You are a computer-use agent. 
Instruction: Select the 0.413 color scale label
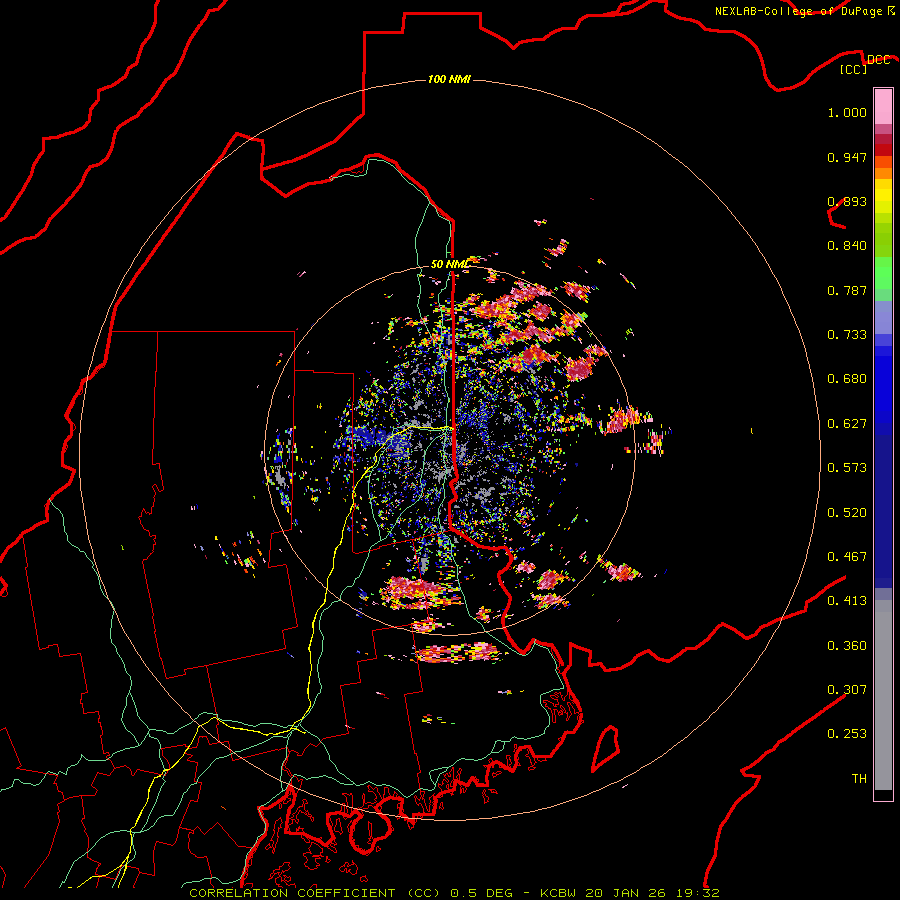point(847,601)
